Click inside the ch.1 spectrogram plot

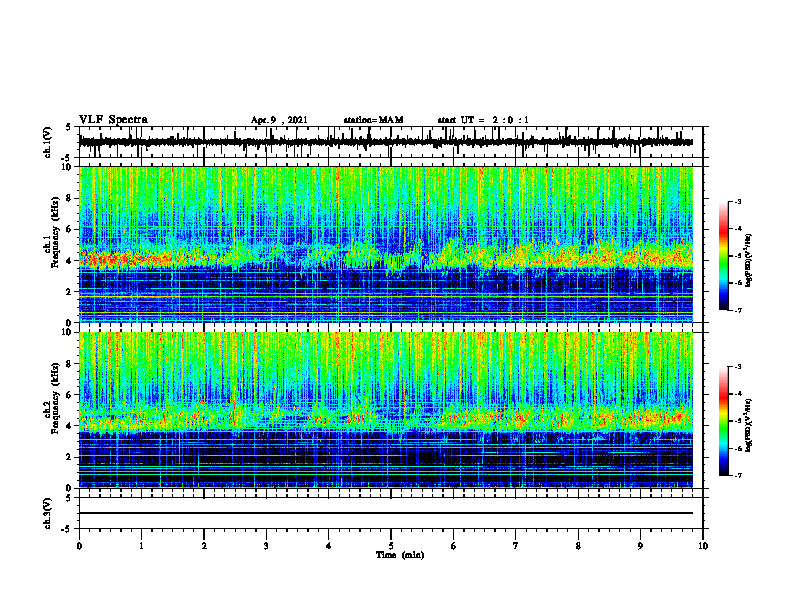tap(385, 244)
